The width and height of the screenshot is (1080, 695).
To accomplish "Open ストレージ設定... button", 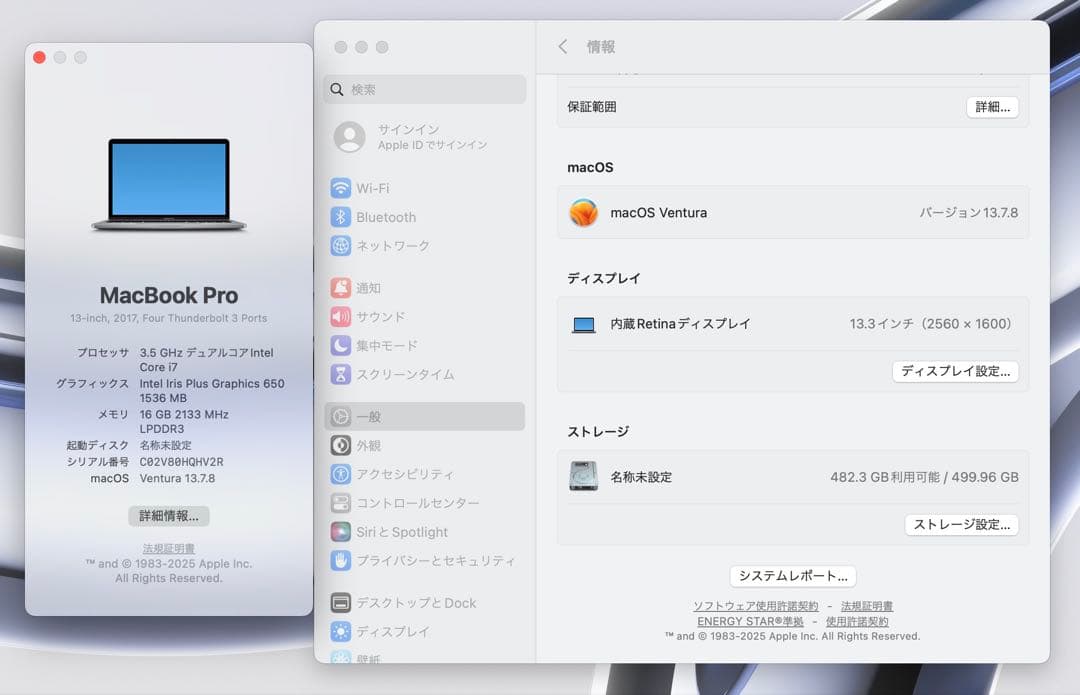I will (962, 525).
